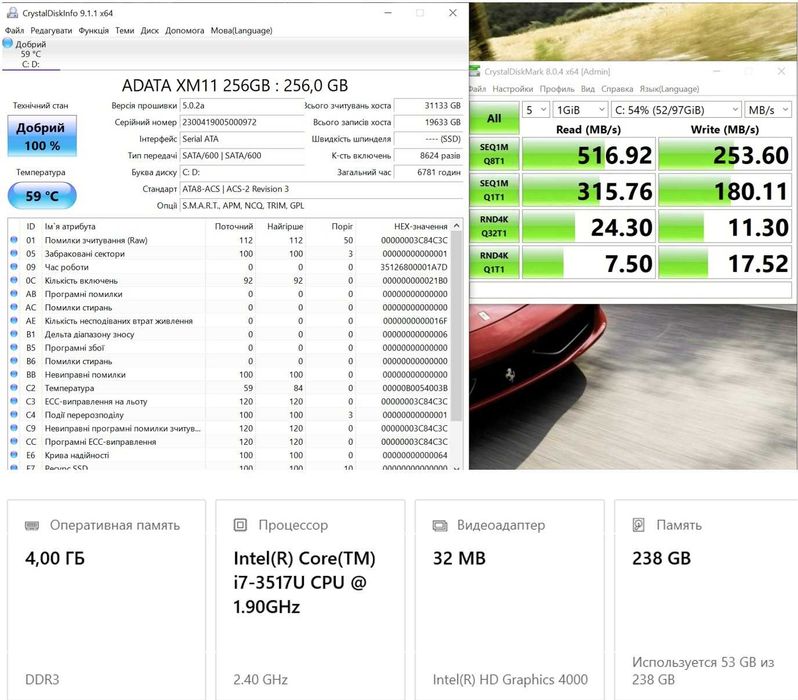Click the transfer mode field SATA/600 | SATA/600
The height and width of the screenshot is (700, 798).
[242, 156]
